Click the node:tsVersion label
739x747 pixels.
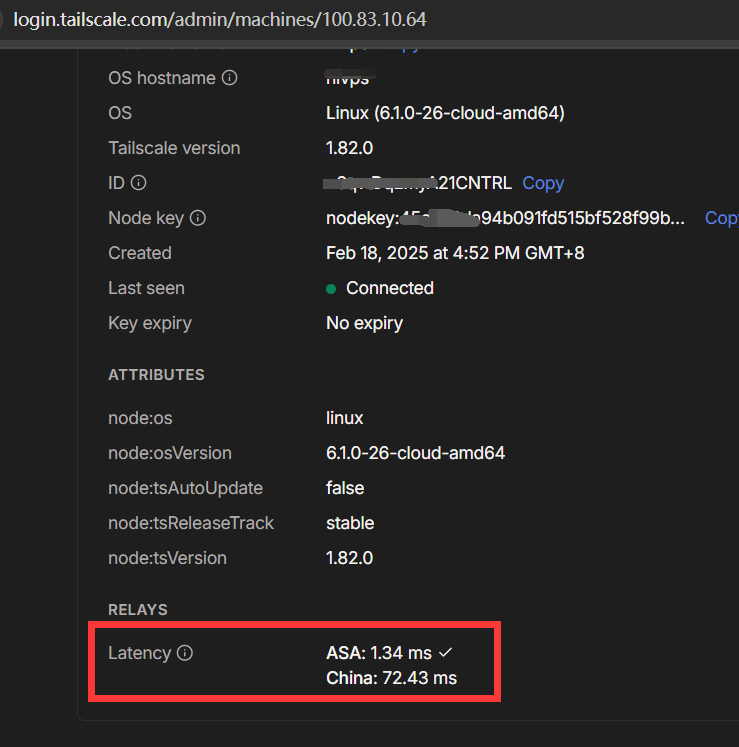point(167,558)
